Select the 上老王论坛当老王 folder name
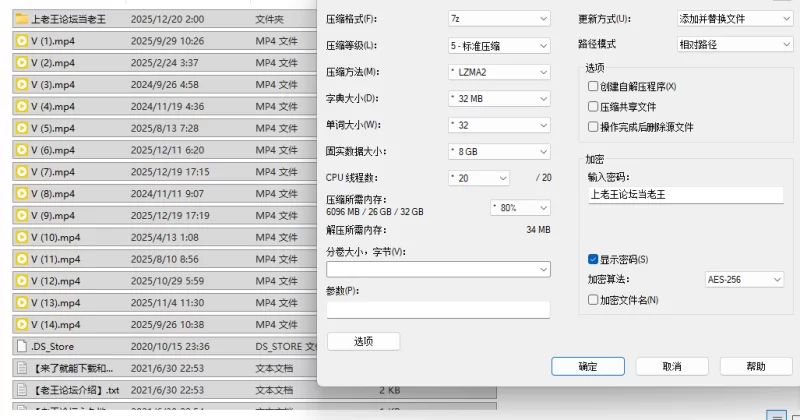Screen dimensions: 800x420 (68, 19)
